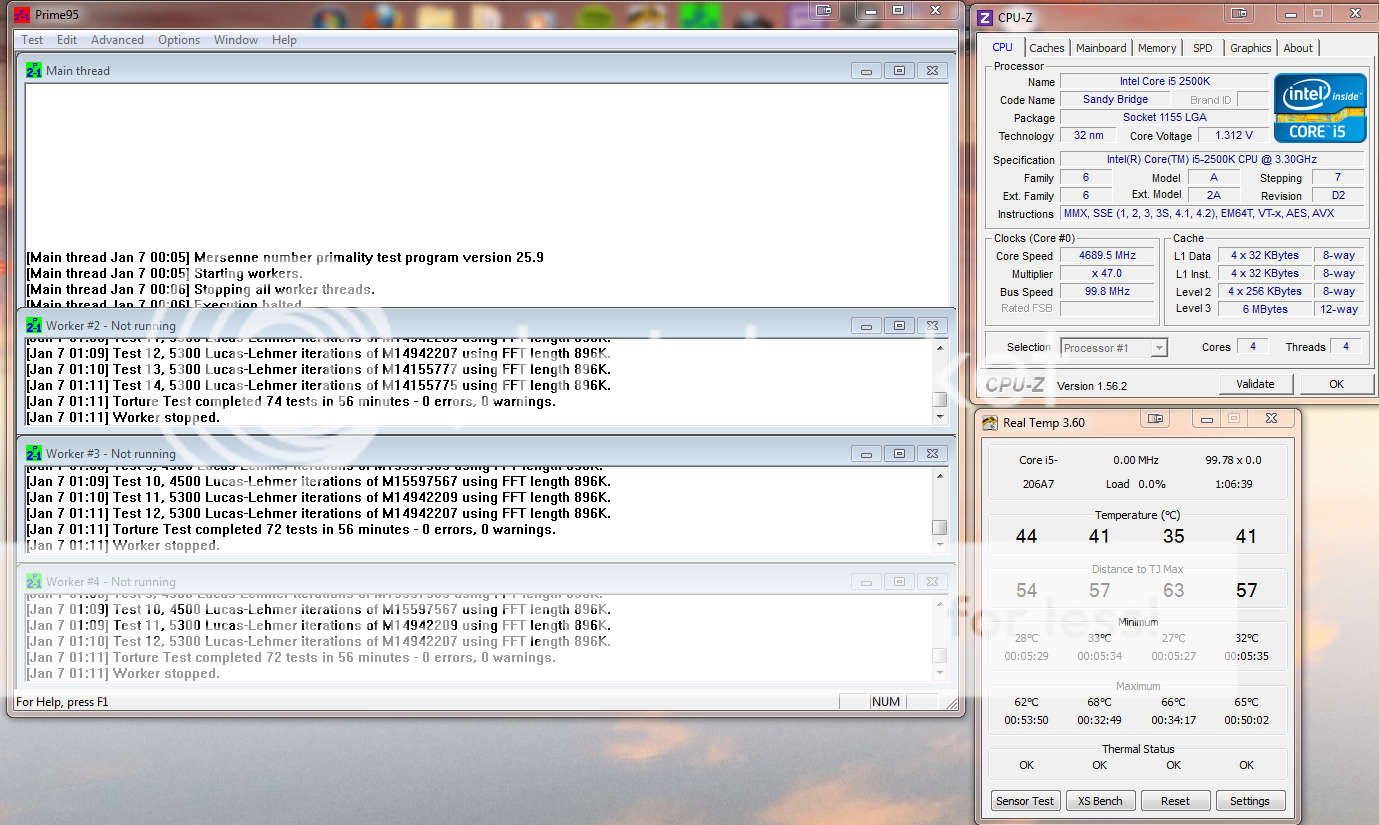Click the Worker #3 window icon

click(x=34, y=454)
